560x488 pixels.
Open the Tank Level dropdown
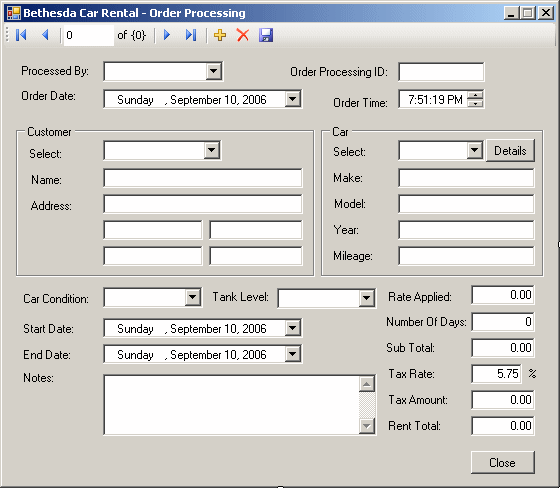366,298
